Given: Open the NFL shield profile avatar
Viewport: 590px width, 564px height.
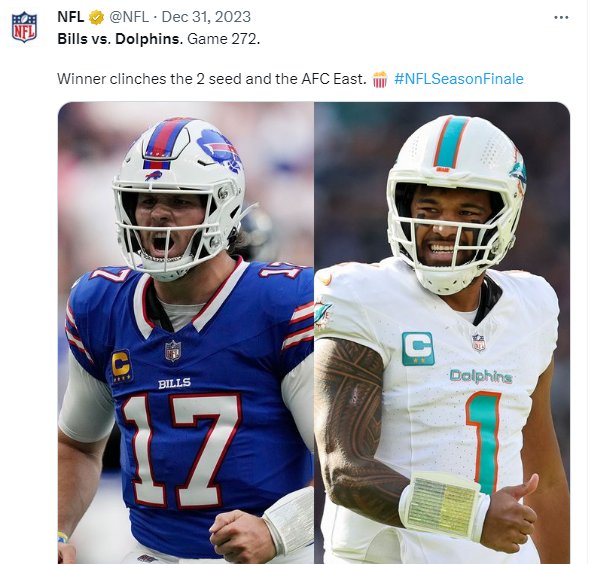Looking at the screenshot, I should pos(24,27).
